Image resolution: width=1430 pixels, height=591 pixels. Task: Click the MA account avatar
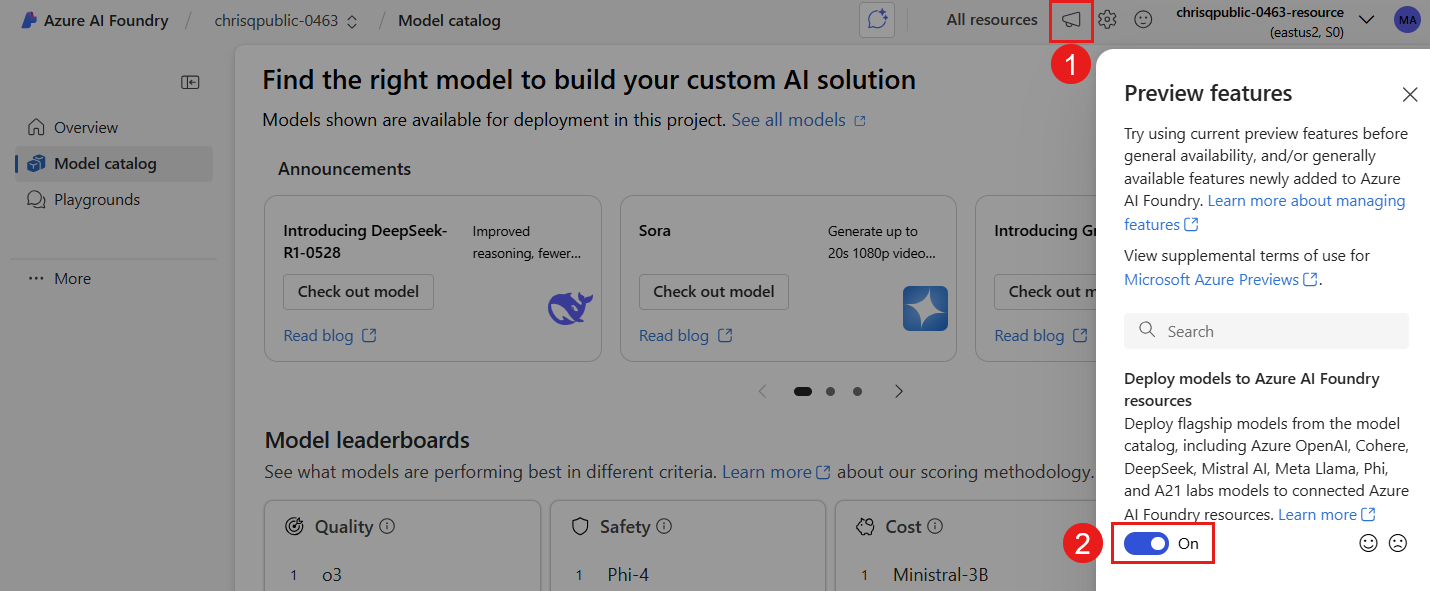(1407, 20)
